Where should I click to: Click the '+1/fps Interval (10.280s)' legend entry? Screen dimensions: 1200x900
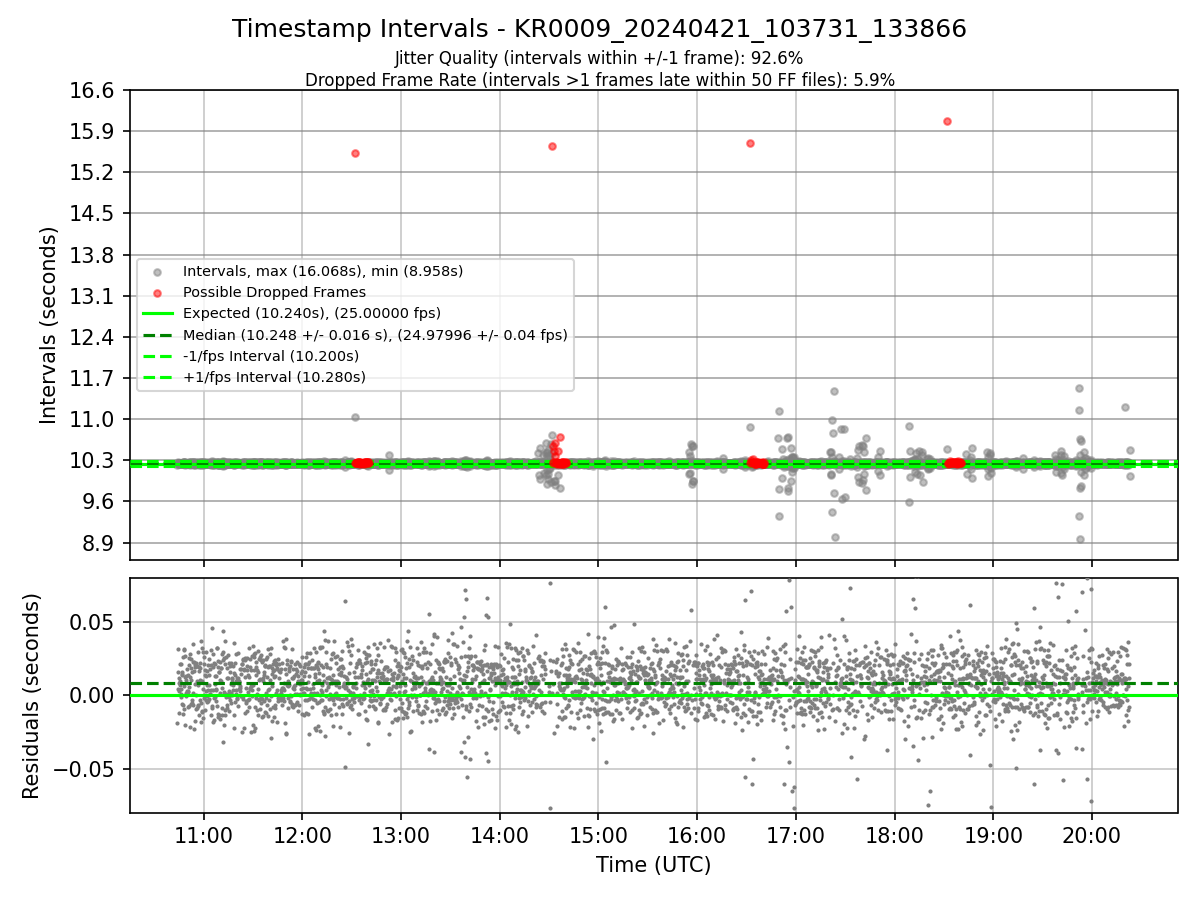tap(274, 377)
